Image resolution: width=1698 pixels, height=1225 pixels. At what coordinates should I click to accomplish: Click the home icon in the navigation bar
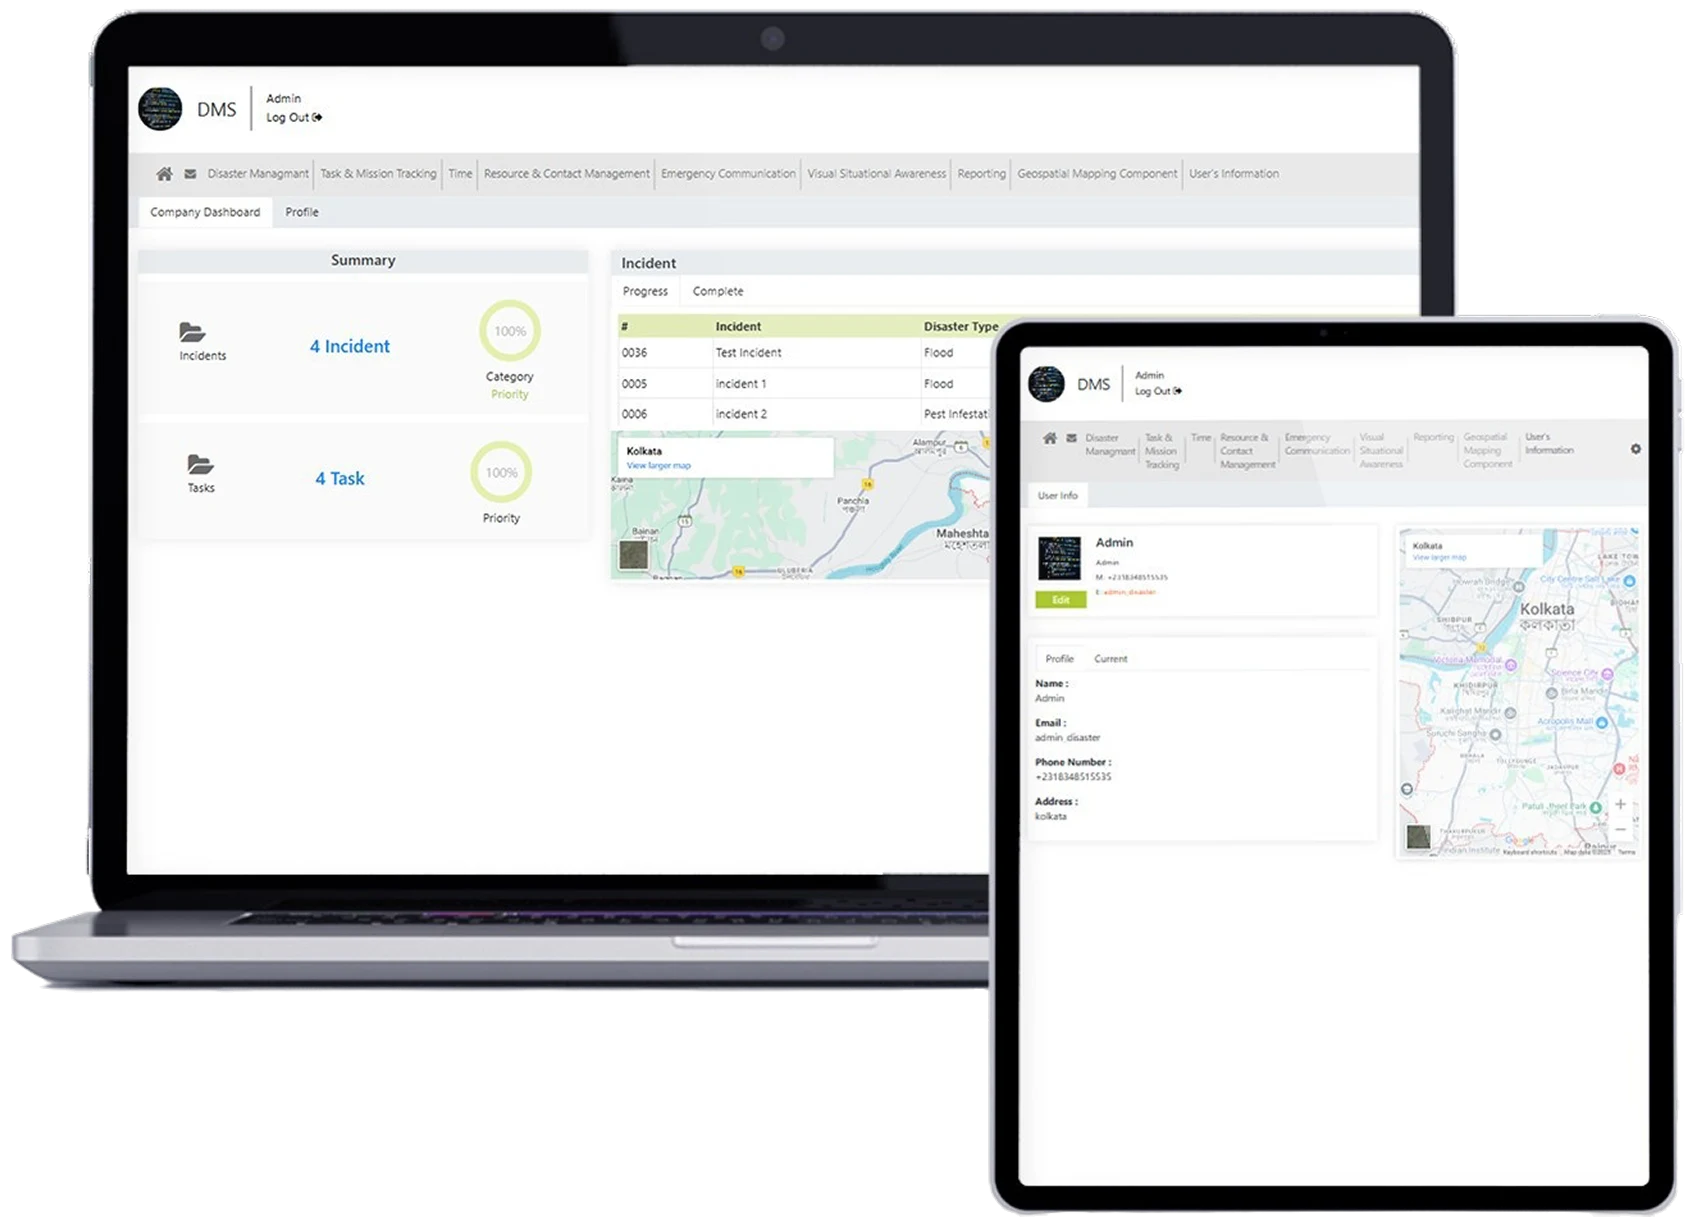coord(164,173)
